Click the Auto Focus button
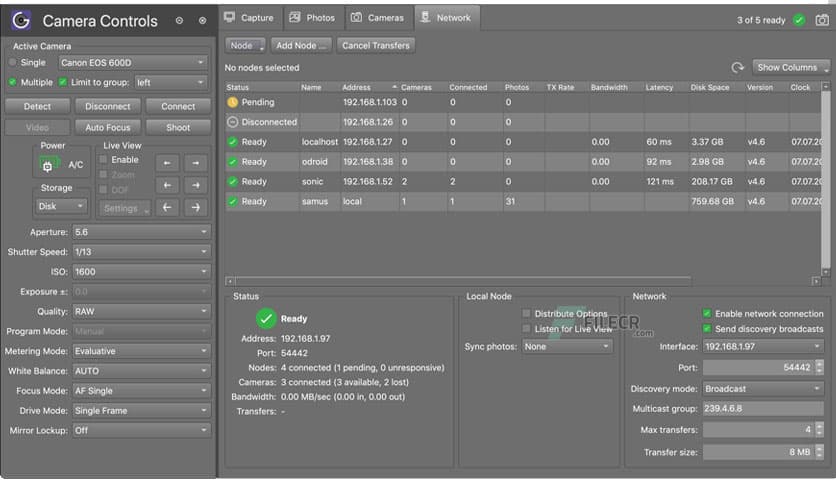The image size is (836, 484). [x=108, y=127]
